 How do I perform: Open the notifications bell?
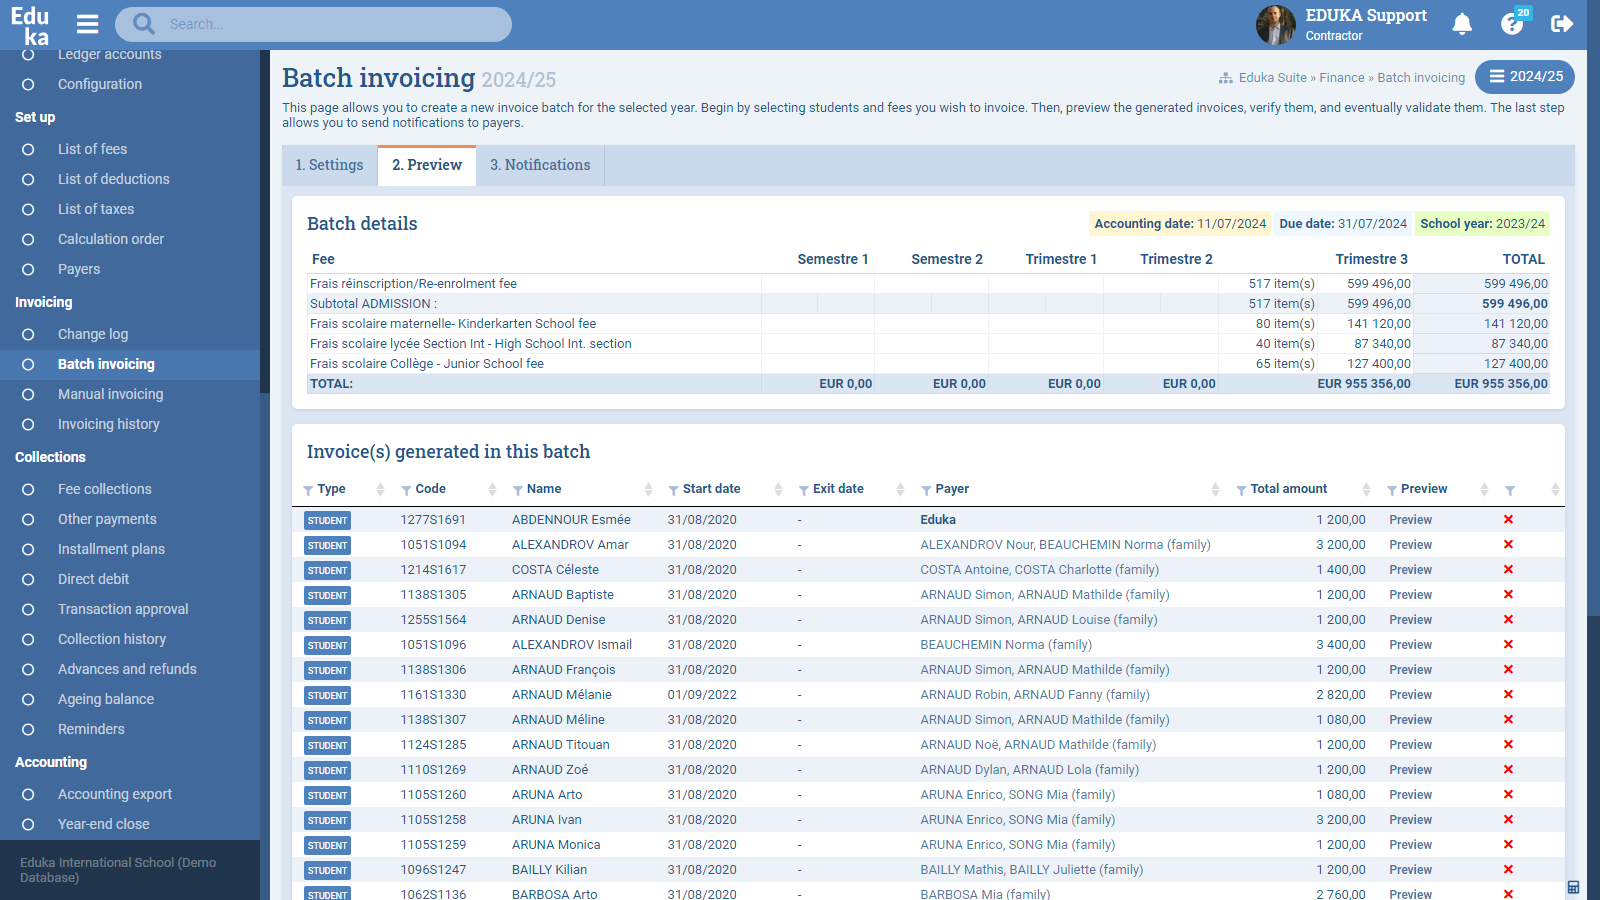pyautogui.click(x=1462, y=24)
